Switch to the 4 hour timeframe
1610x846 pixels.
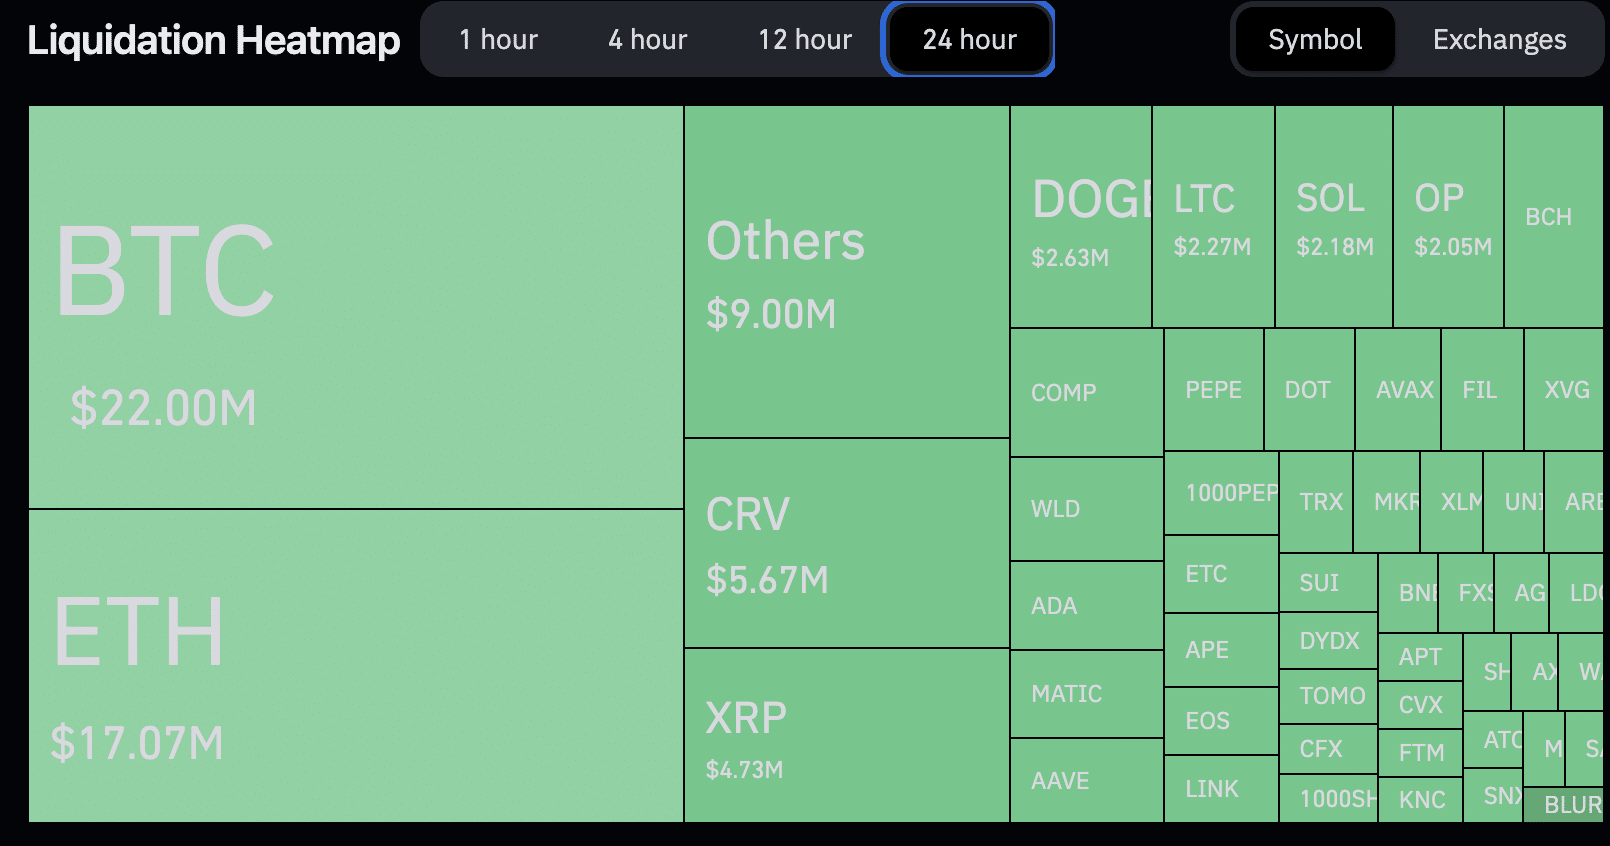(x=647, y=40)
